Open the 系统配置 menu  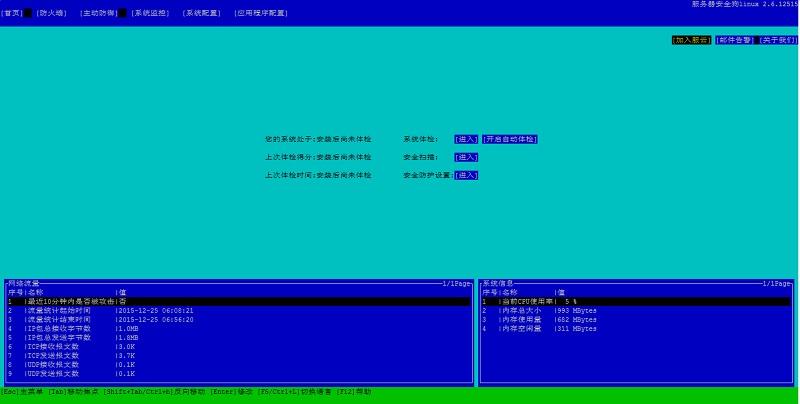click(x=201, y=13)
